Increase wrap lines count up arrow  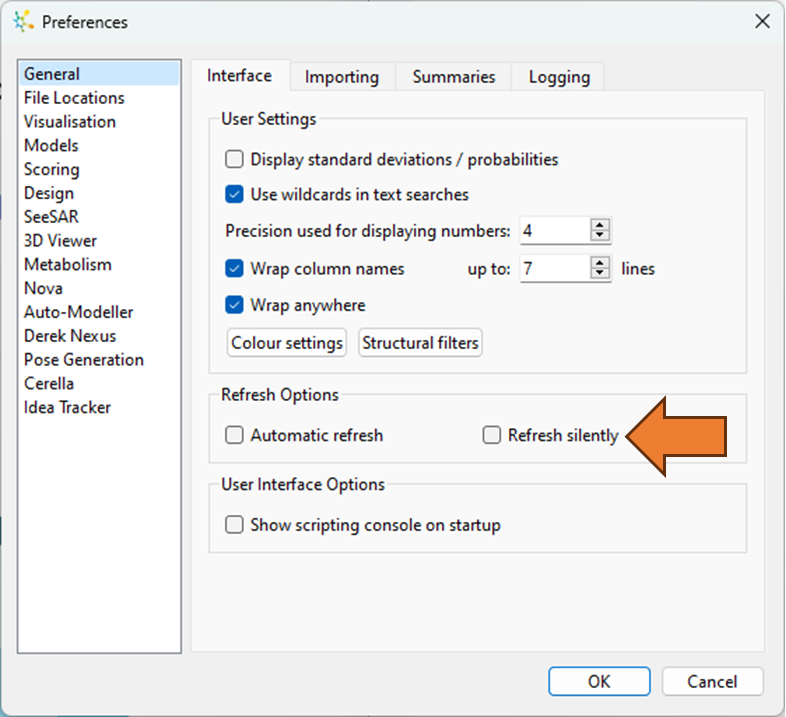pos(600,263)
